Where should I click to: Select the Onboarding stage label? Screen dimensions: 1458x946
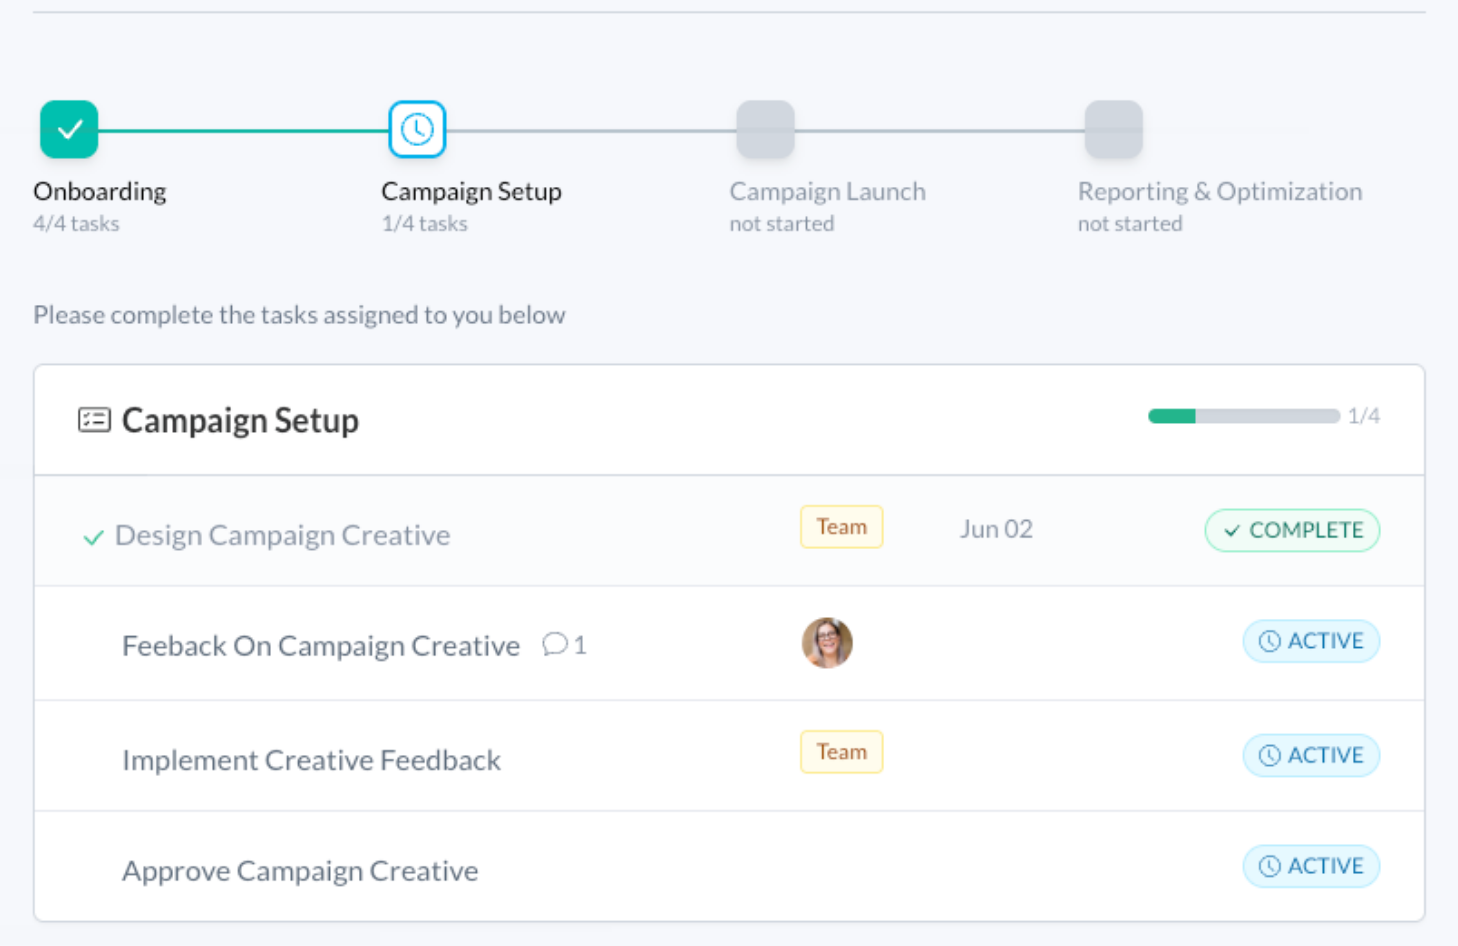pos(100,191)
